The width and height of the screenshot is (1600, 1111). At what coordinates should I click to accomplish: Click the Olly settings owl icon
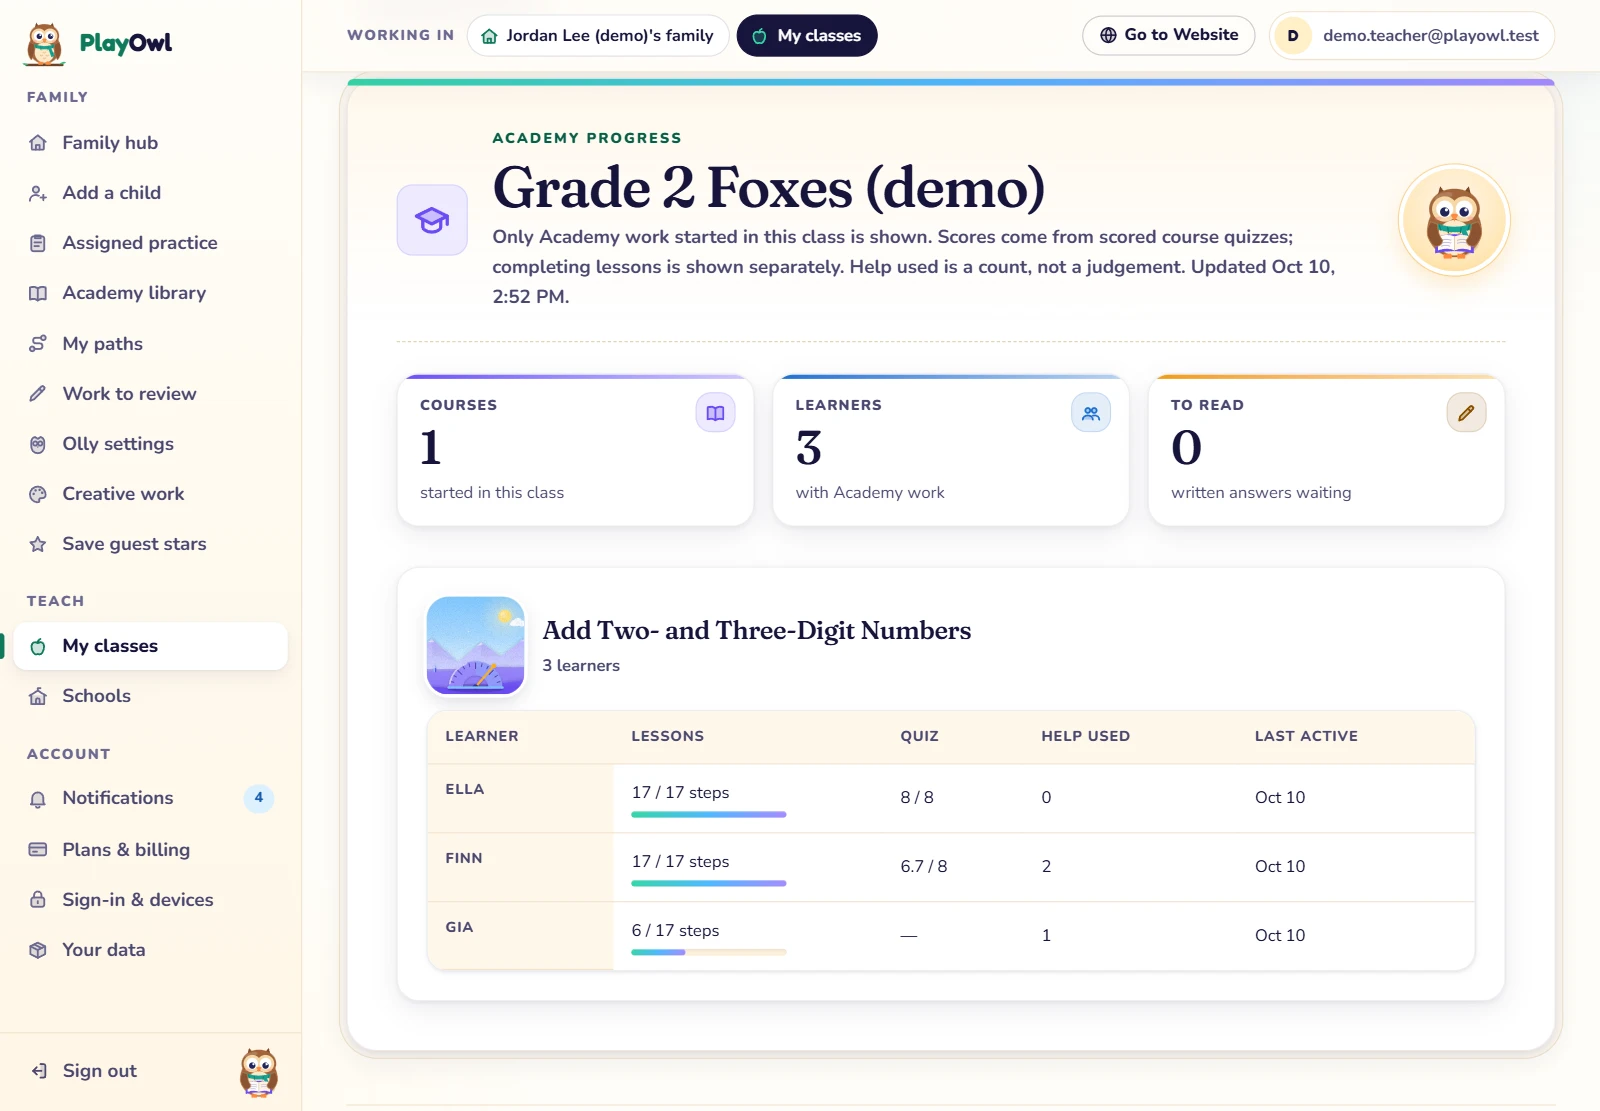coord(38,444)
